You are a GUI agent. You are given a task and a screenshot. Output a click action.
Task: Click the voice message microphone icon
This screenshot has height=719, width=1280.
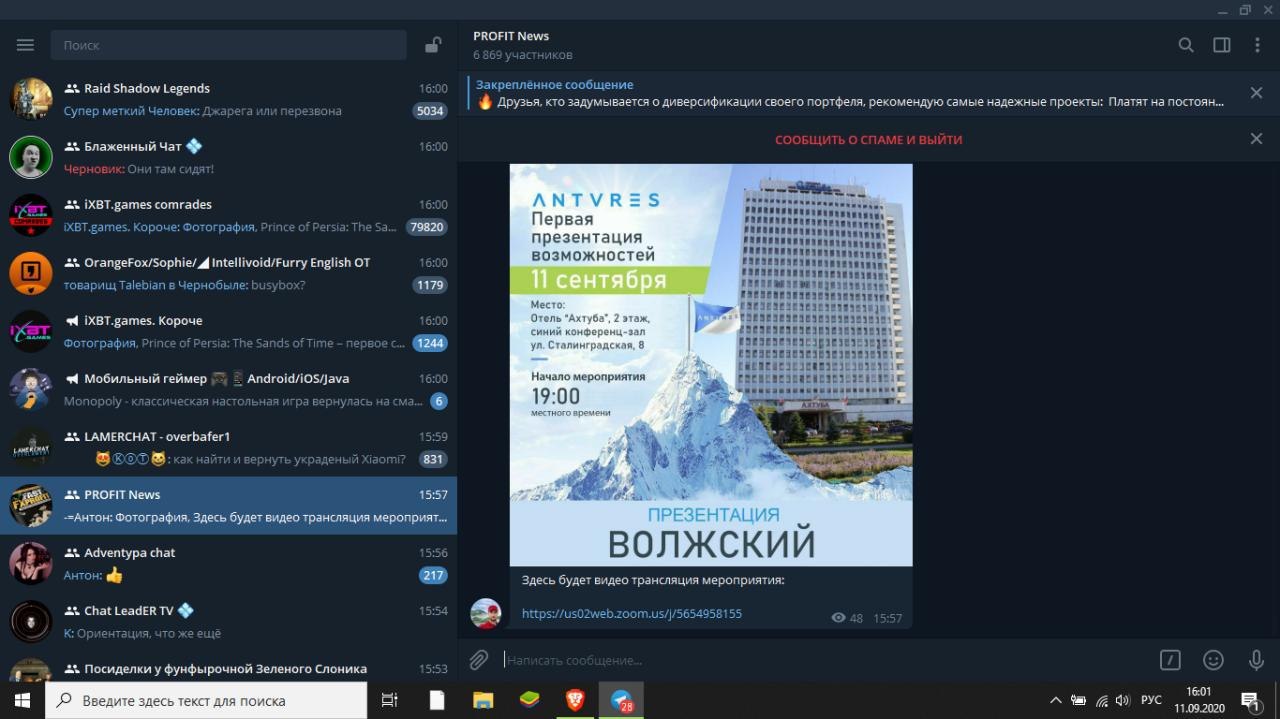1256,660
